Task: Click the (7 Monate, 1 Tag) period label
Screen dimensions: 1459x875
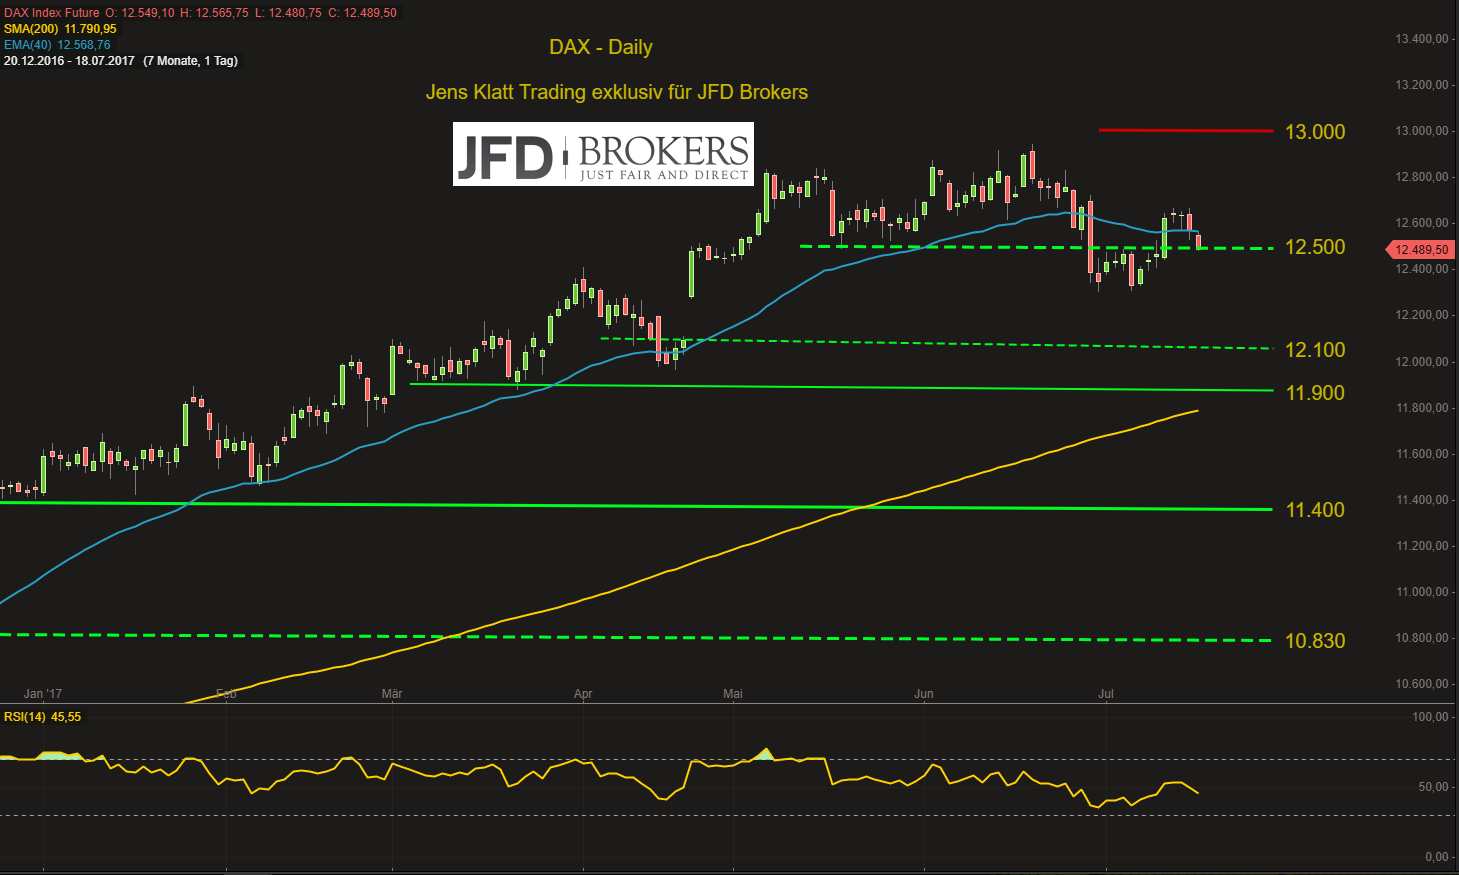Action: (x=191, y=61)
